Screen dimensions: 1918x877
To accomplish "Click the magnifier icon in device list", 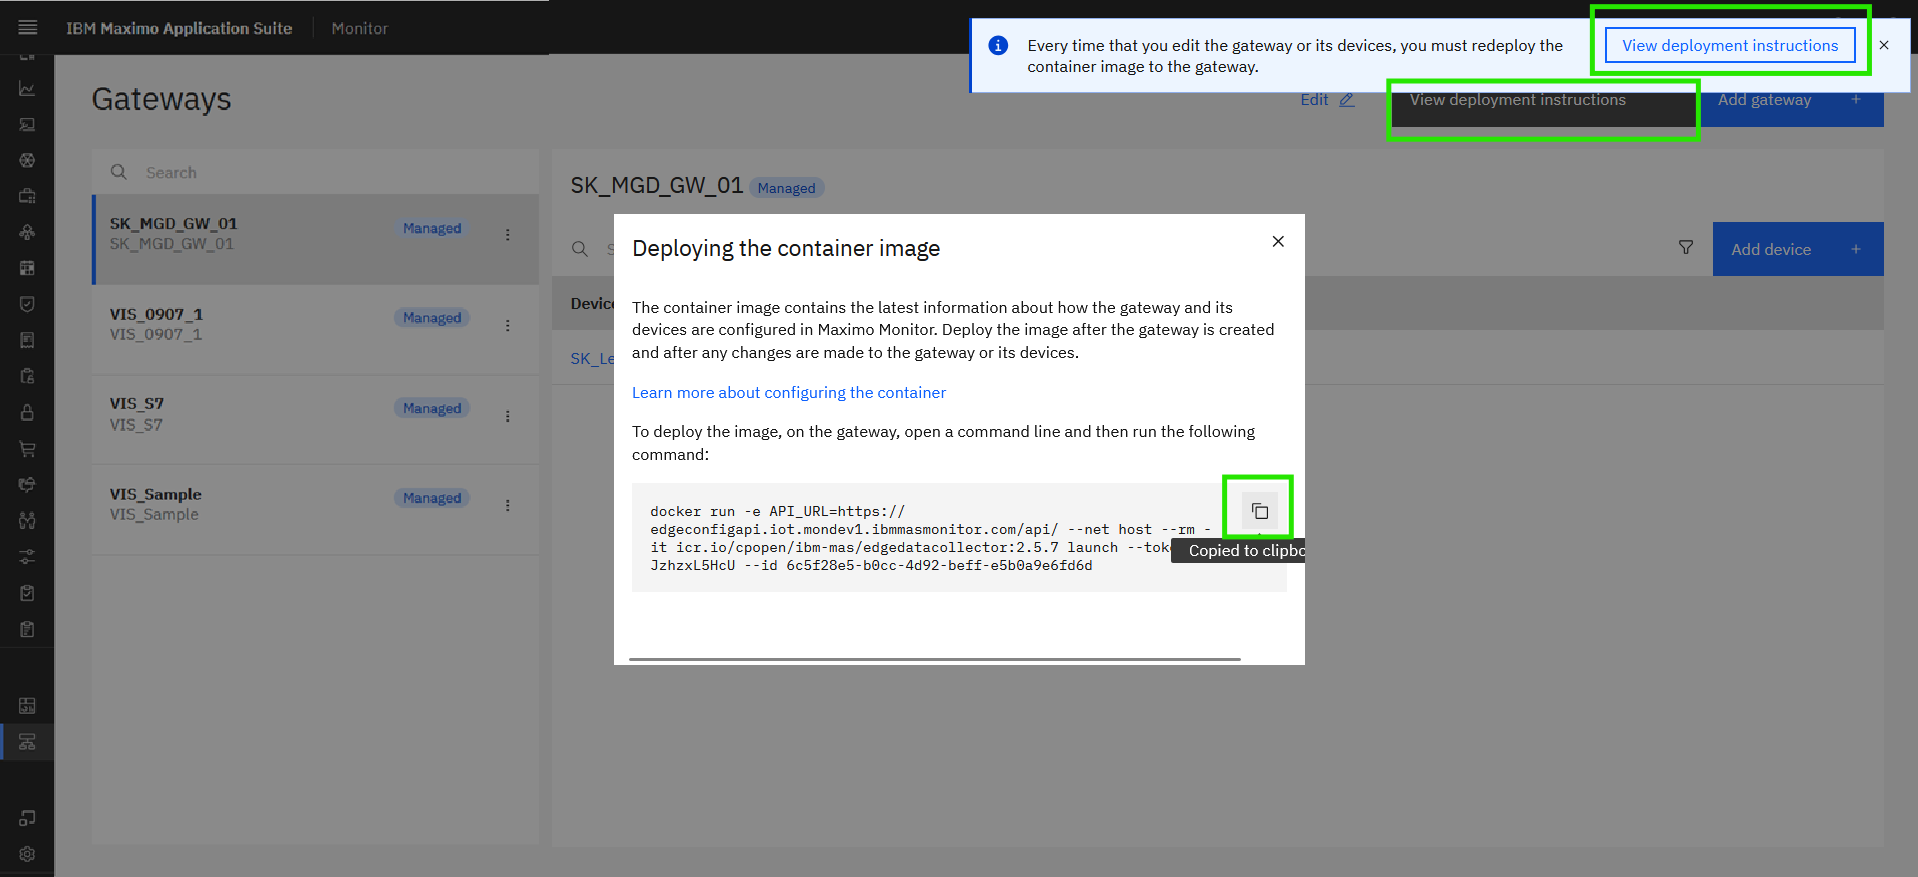I will pyautogui.click(x=580, y=249).
